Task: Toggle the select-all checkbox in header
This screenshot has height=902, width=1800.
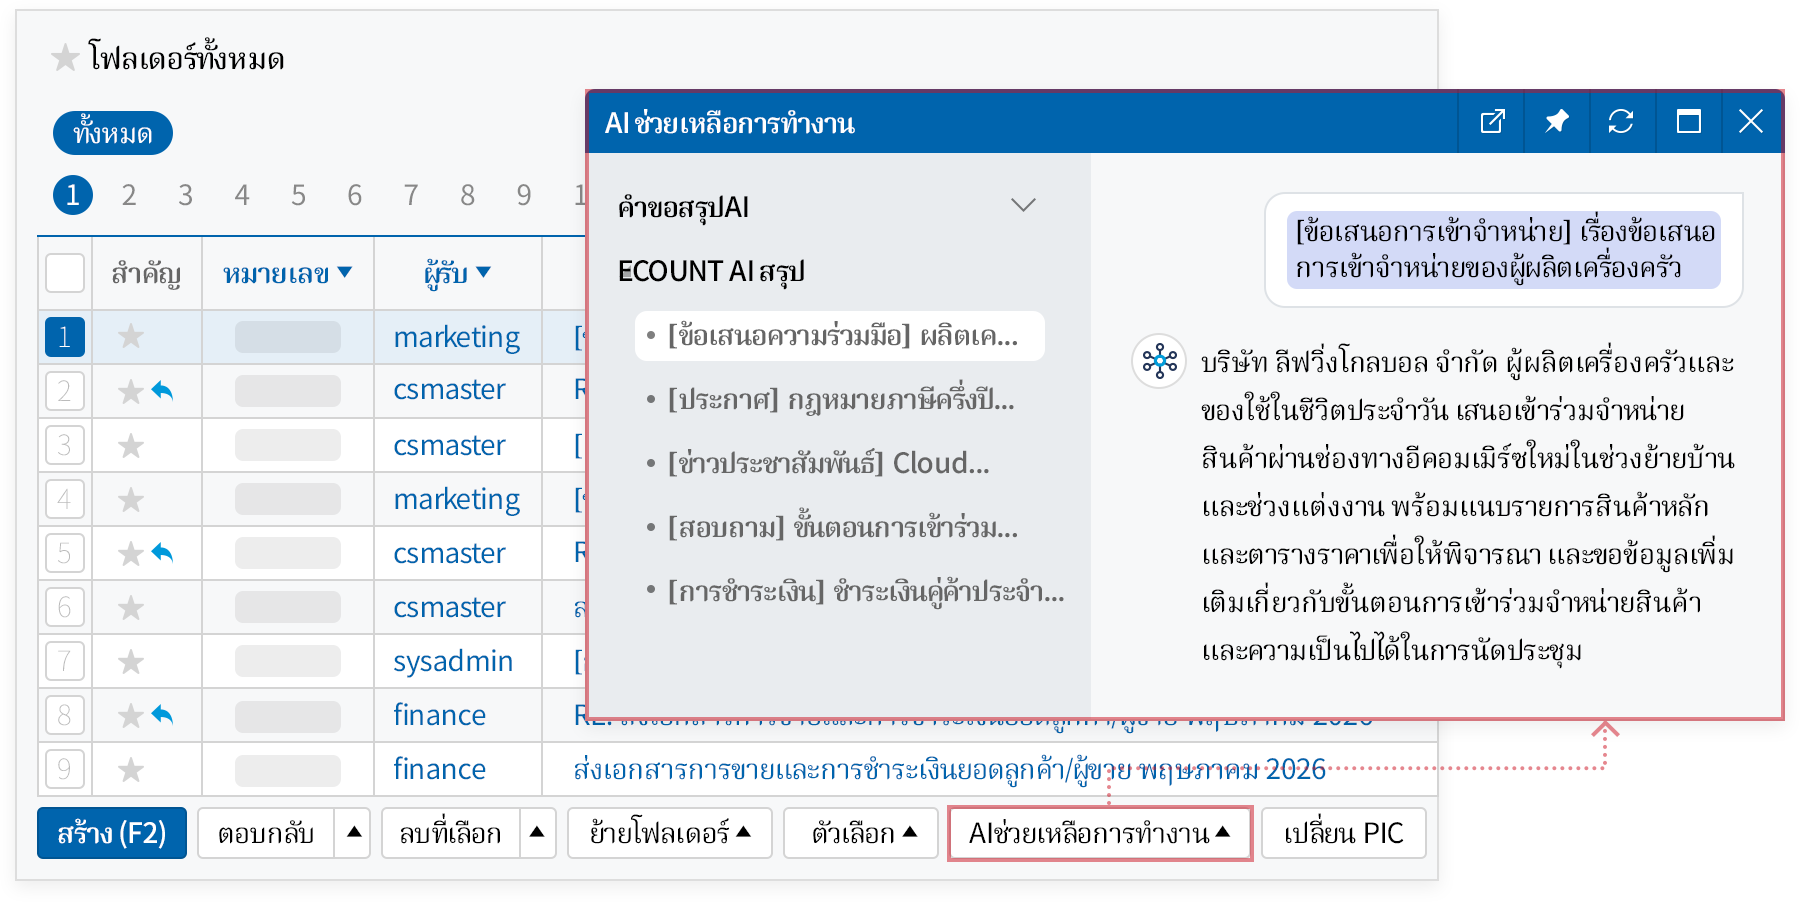Action: [65, 273]
